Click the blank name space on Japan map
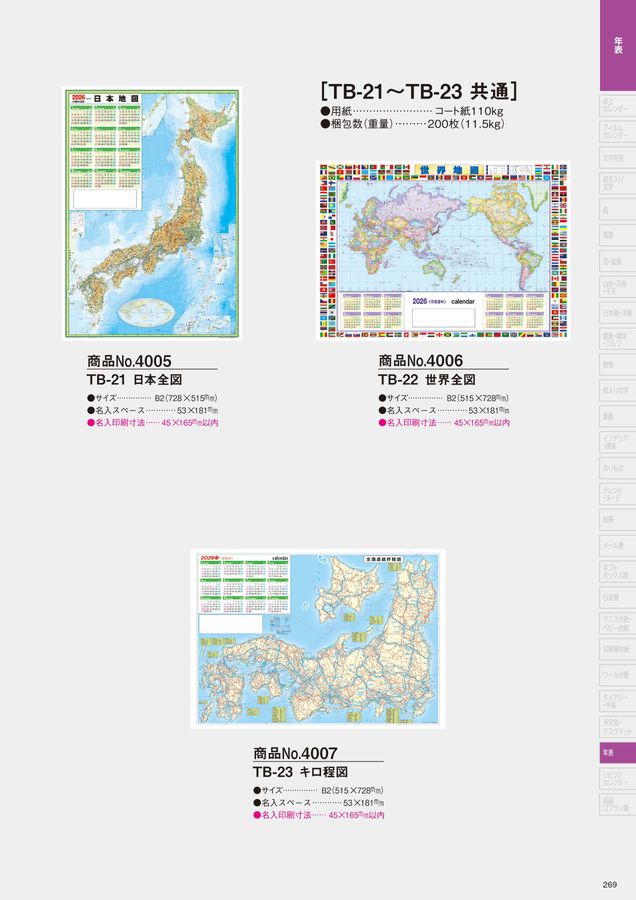The width and height of the screenshot is (636, 900). (x=106, y=199)
